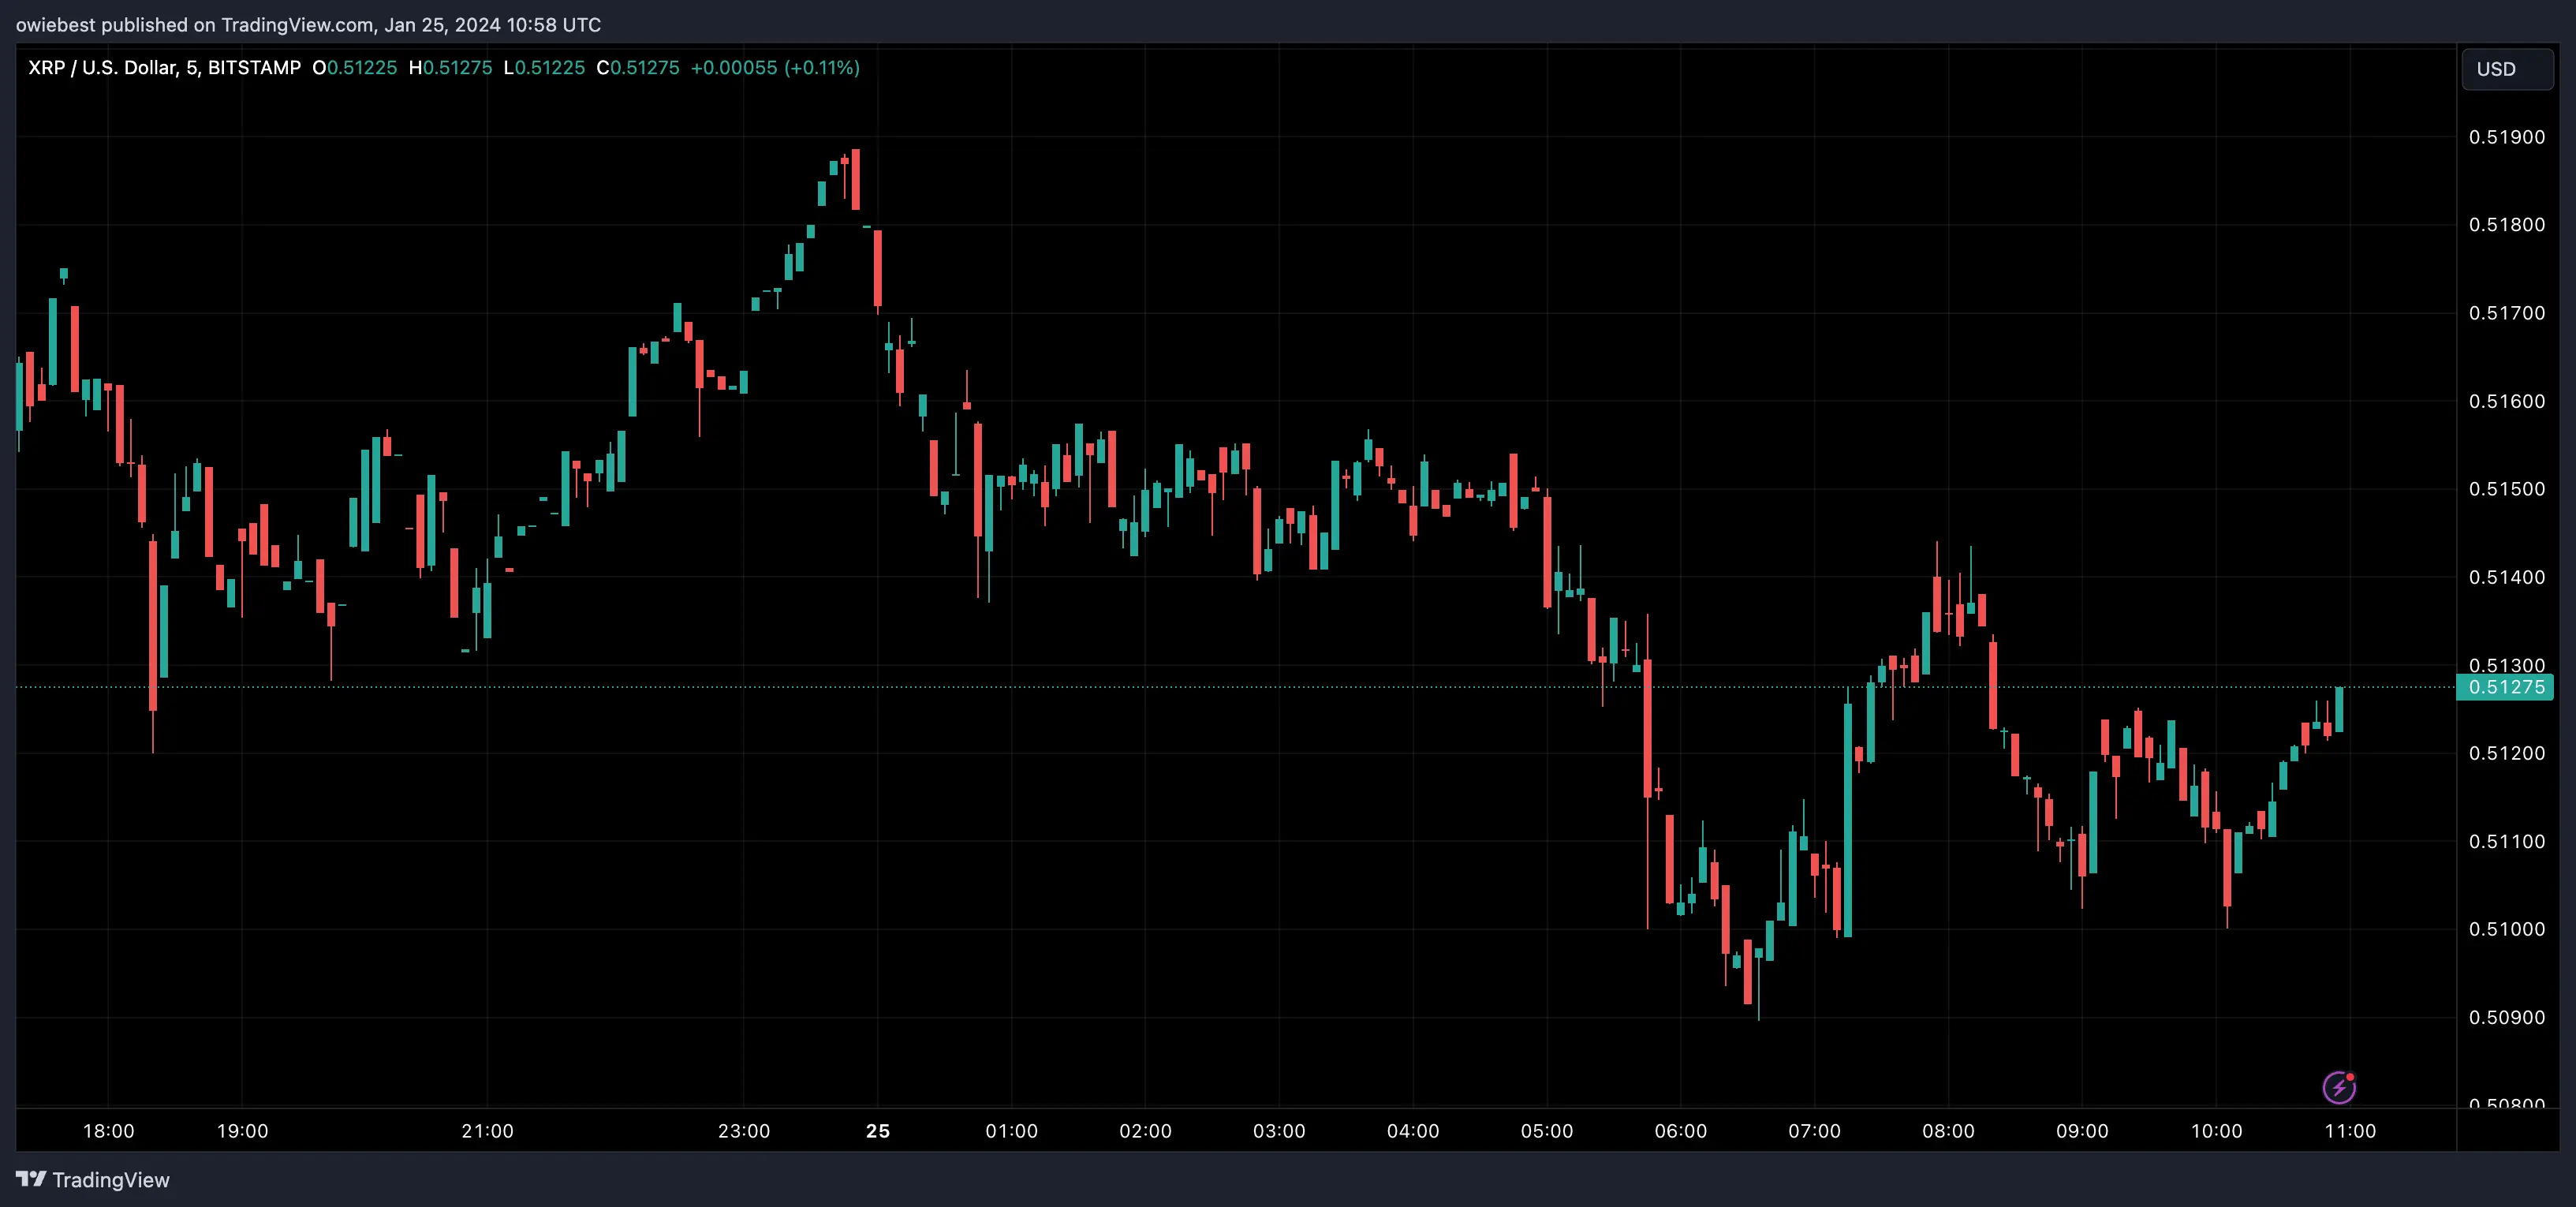Click the 0.51700 price axis label
The image size is (2576, 1207).
pos(2506,313)
